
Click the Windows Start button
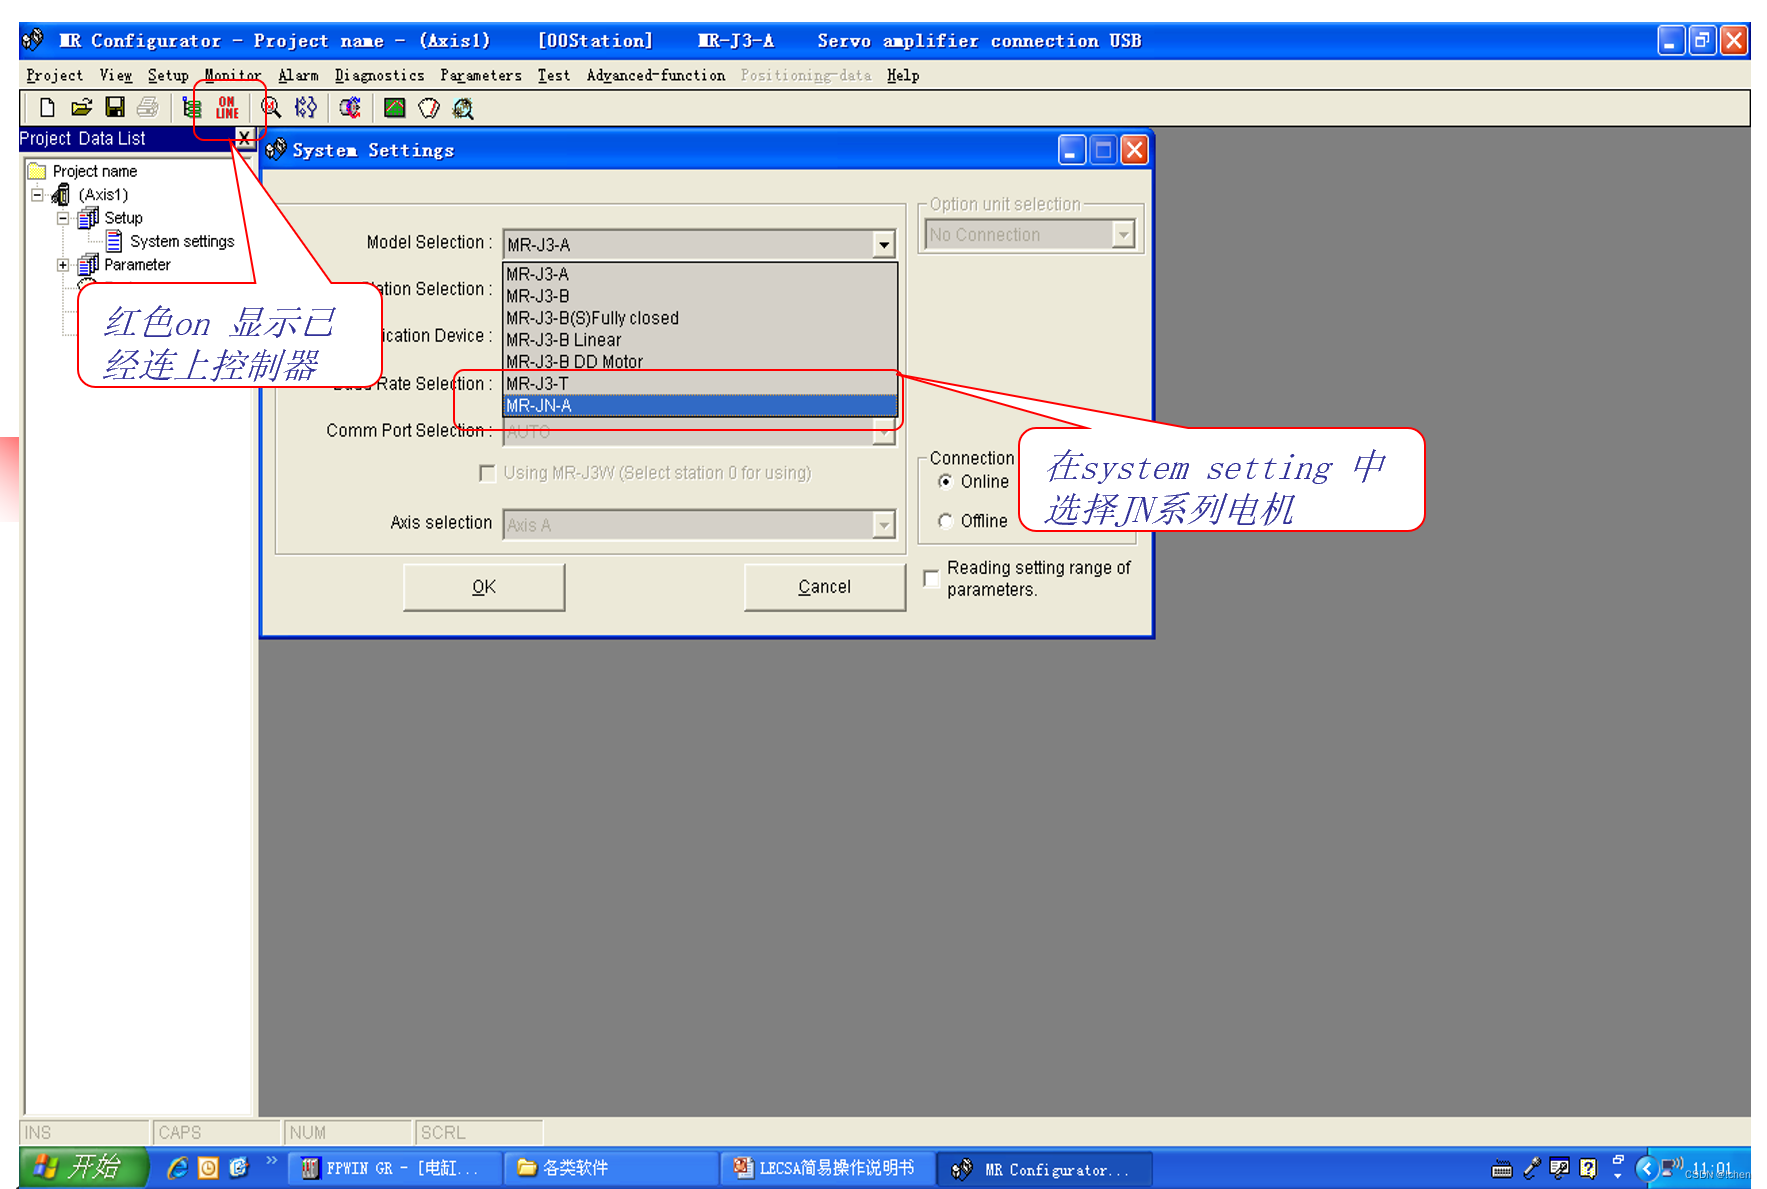[x=84, y=1167]
